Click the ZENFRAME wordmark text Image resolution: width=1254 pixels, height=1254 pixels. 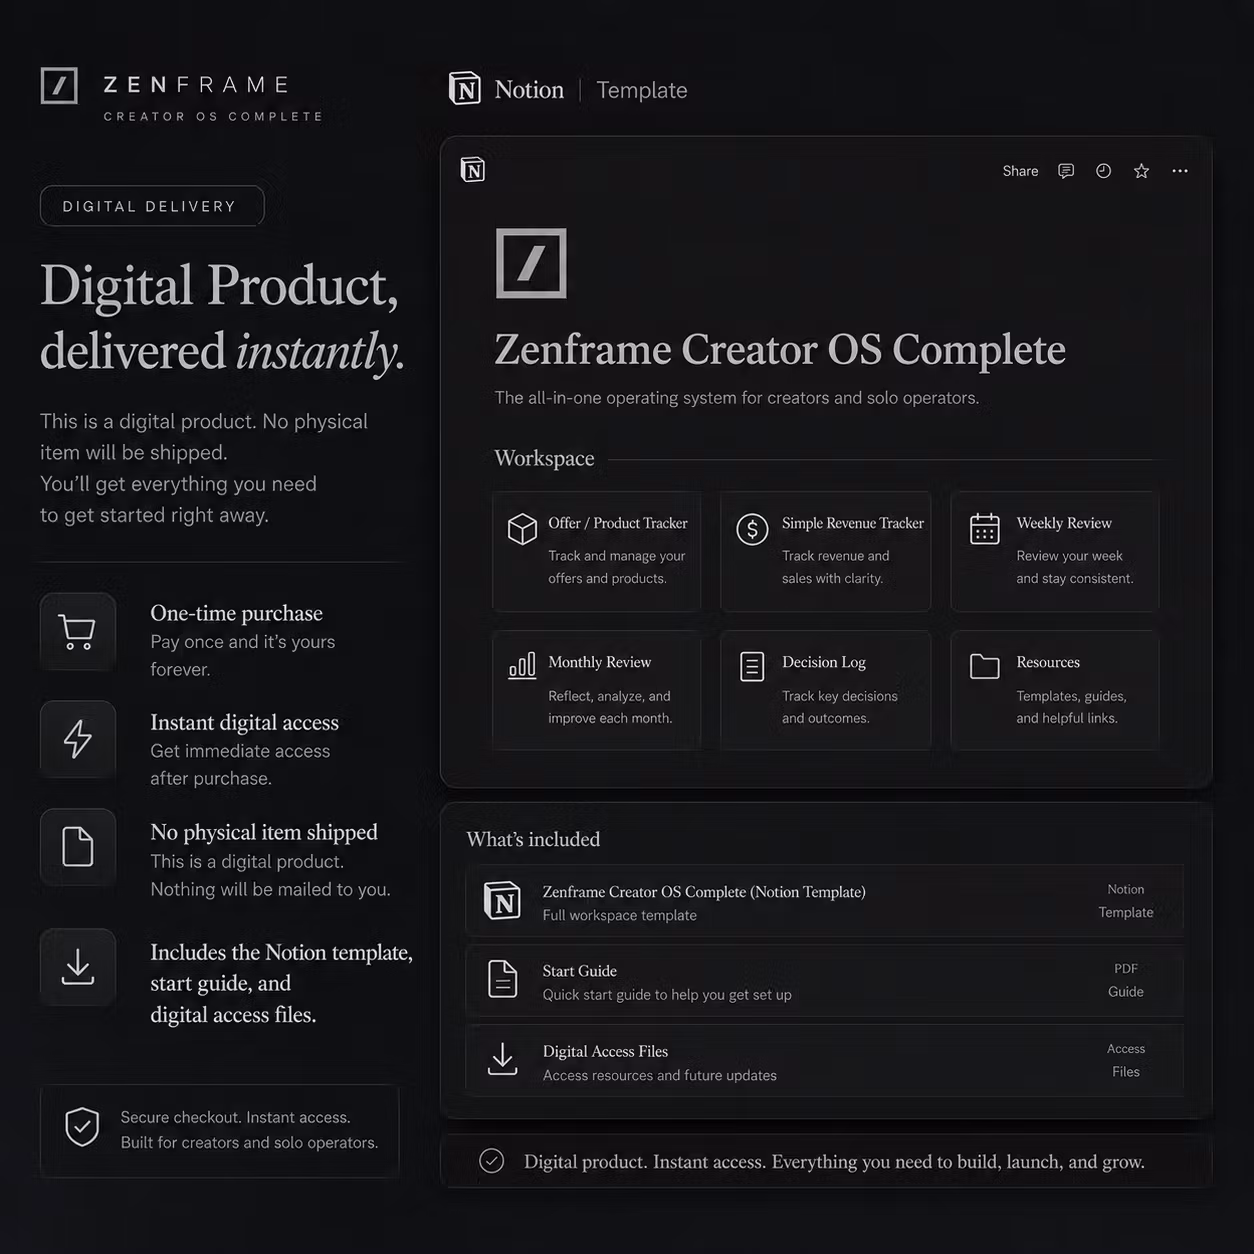coord(197,85)
